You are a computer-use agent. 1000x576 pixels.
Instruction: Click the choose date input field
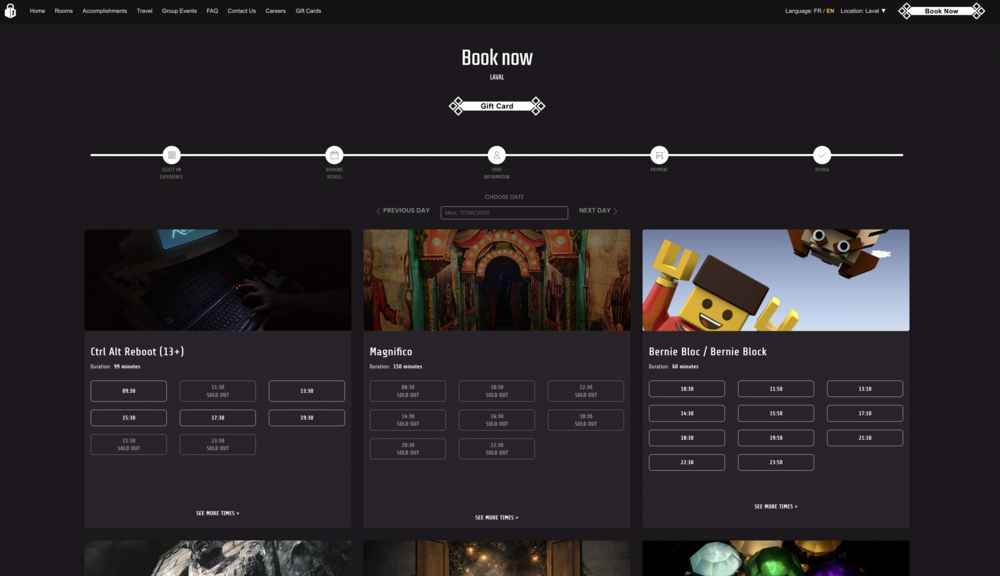click(x=504, y=212)
